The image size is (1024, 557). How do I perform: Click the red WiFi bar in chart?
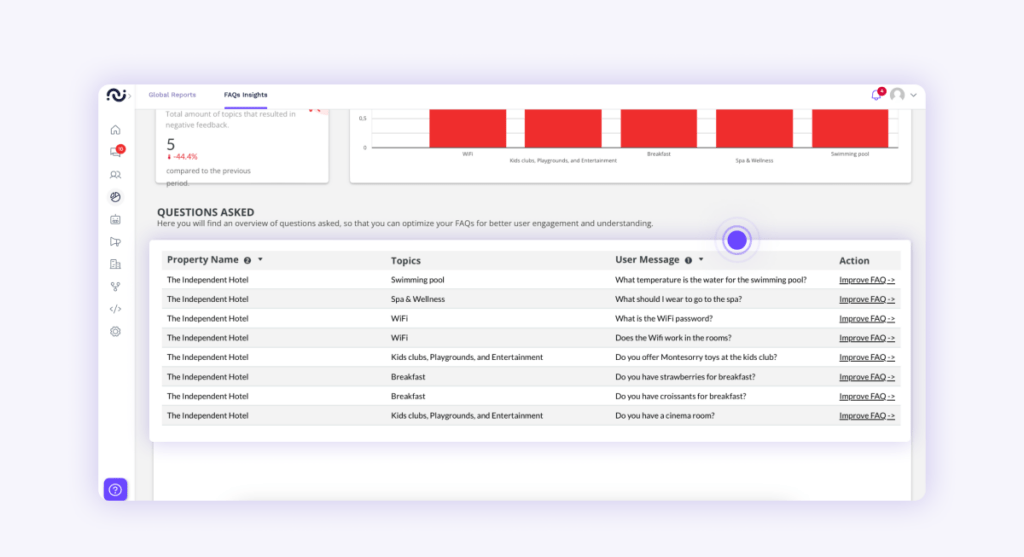[467, 128]
